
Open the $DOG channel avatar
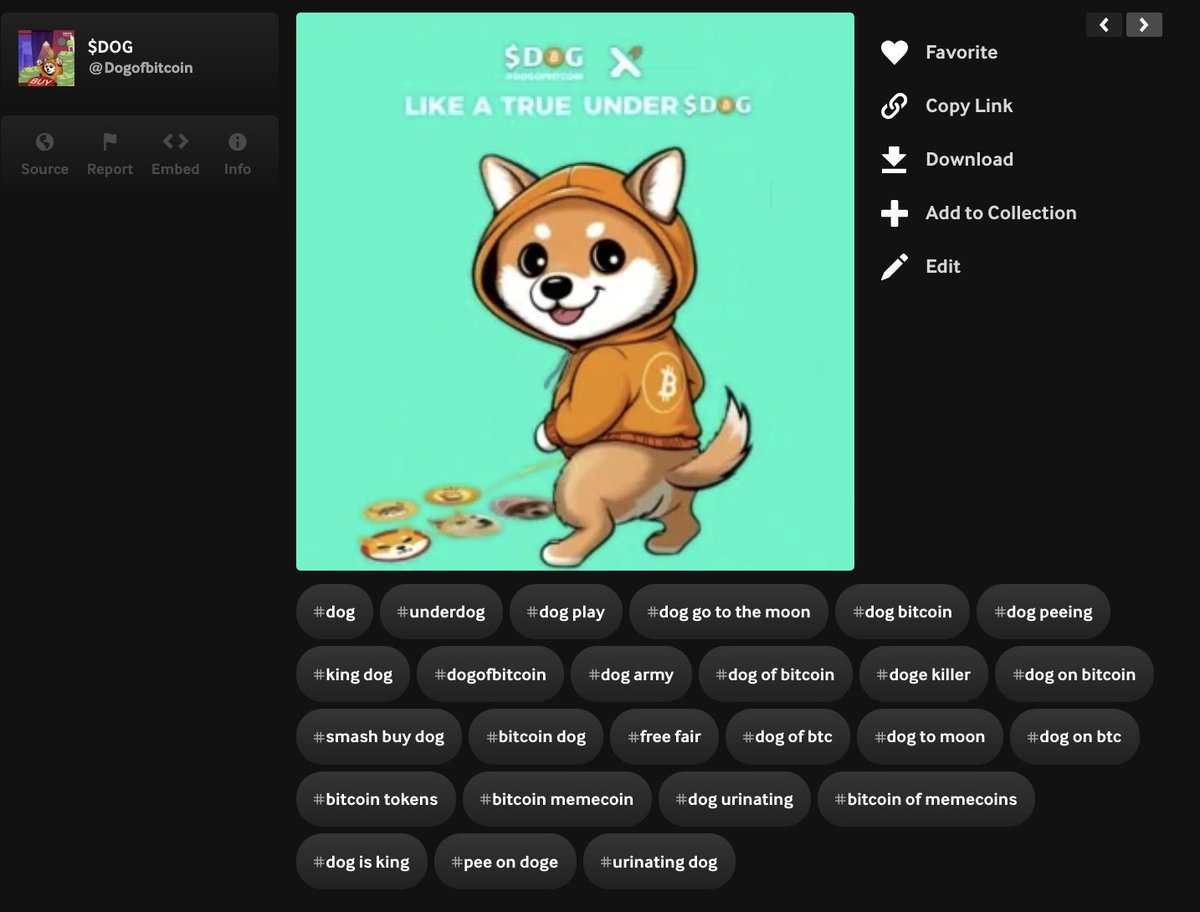(46, 58)
